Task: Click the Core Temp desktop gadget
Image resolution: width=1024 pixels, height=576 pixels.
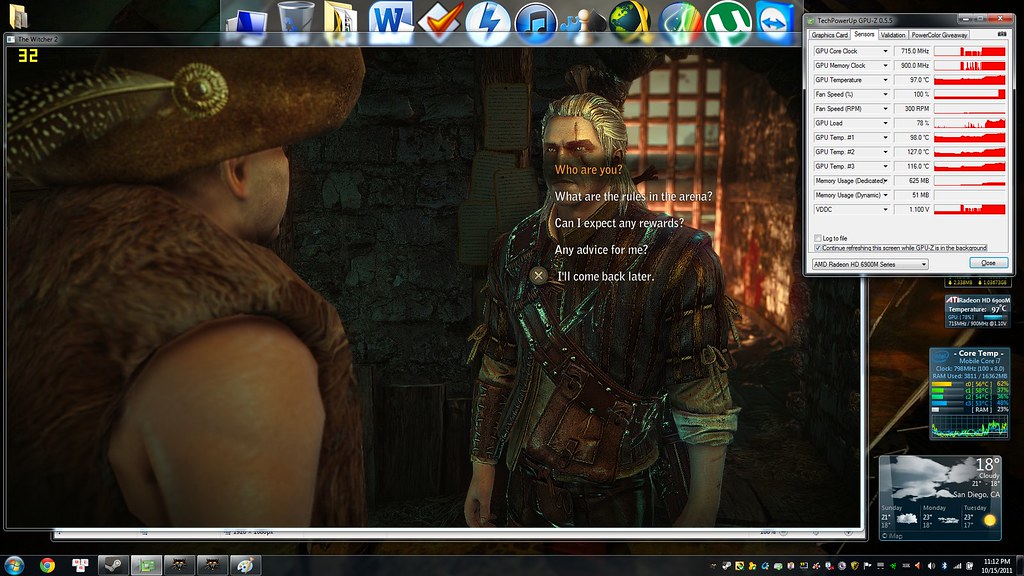Action: (970, 394)
